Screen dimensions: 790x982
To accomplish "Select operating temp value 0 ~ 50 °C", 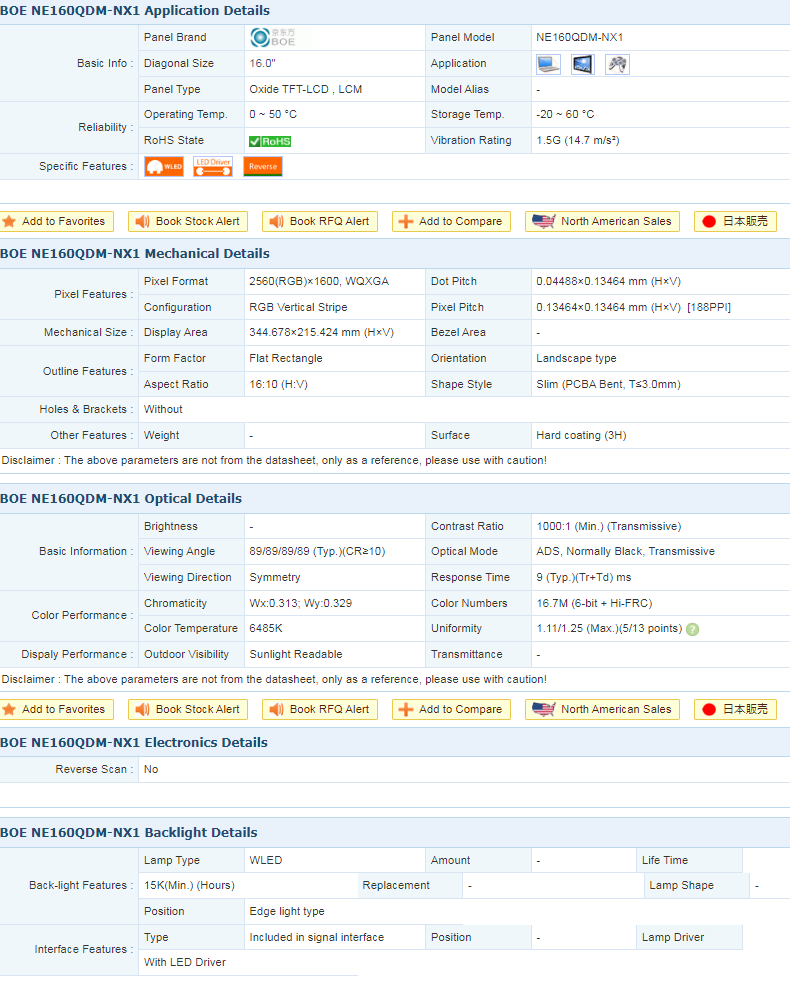I will coord(273,115).
